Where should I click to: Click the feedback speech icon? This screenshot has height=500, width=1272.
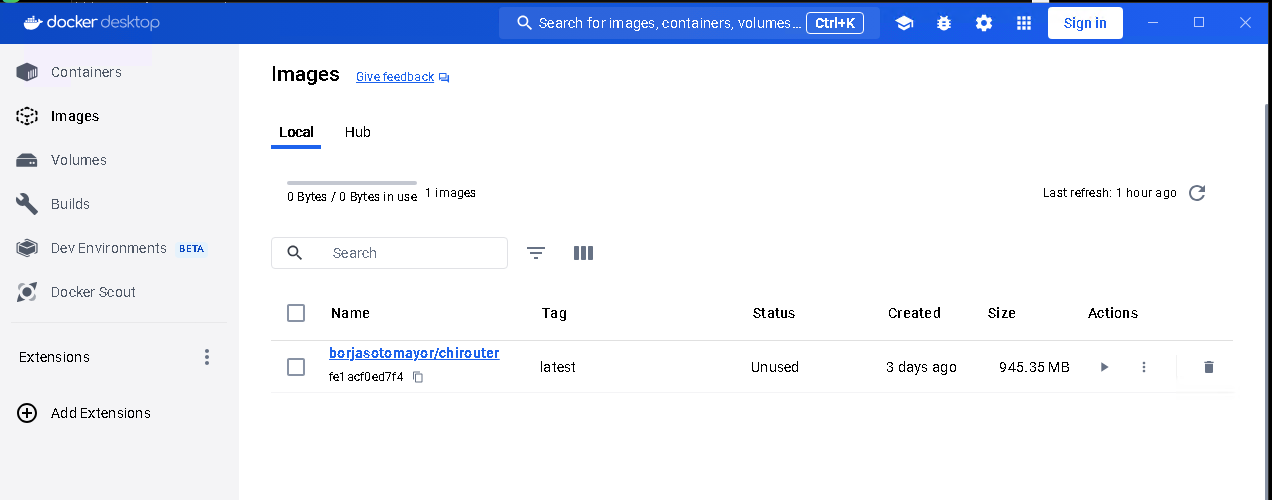pos(444,77)
